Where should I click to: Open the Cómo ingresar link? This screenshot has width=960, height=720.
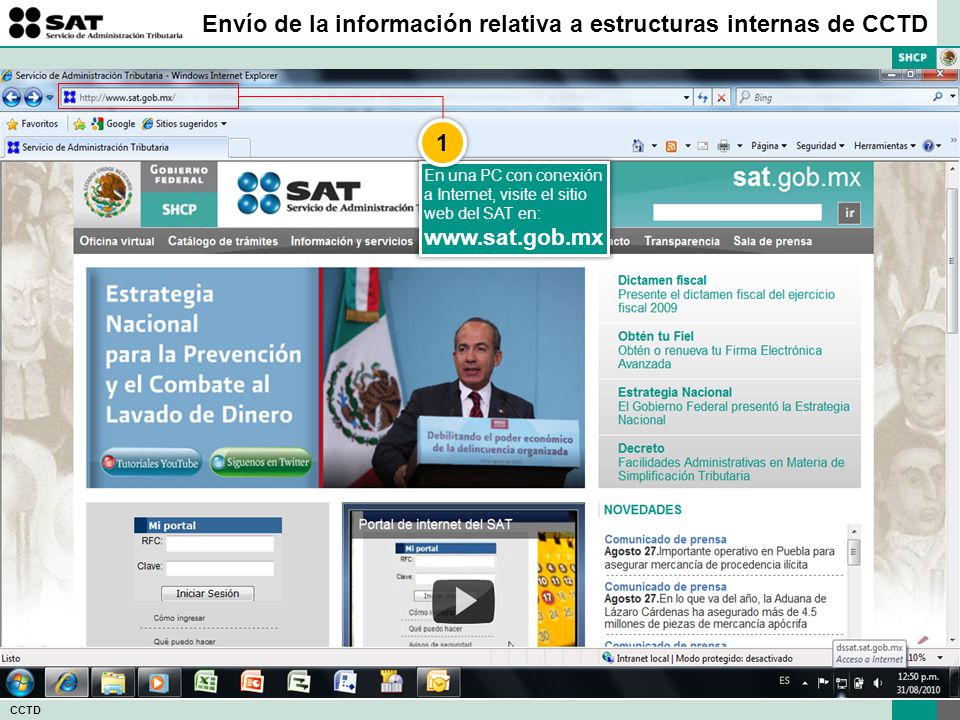179,618
